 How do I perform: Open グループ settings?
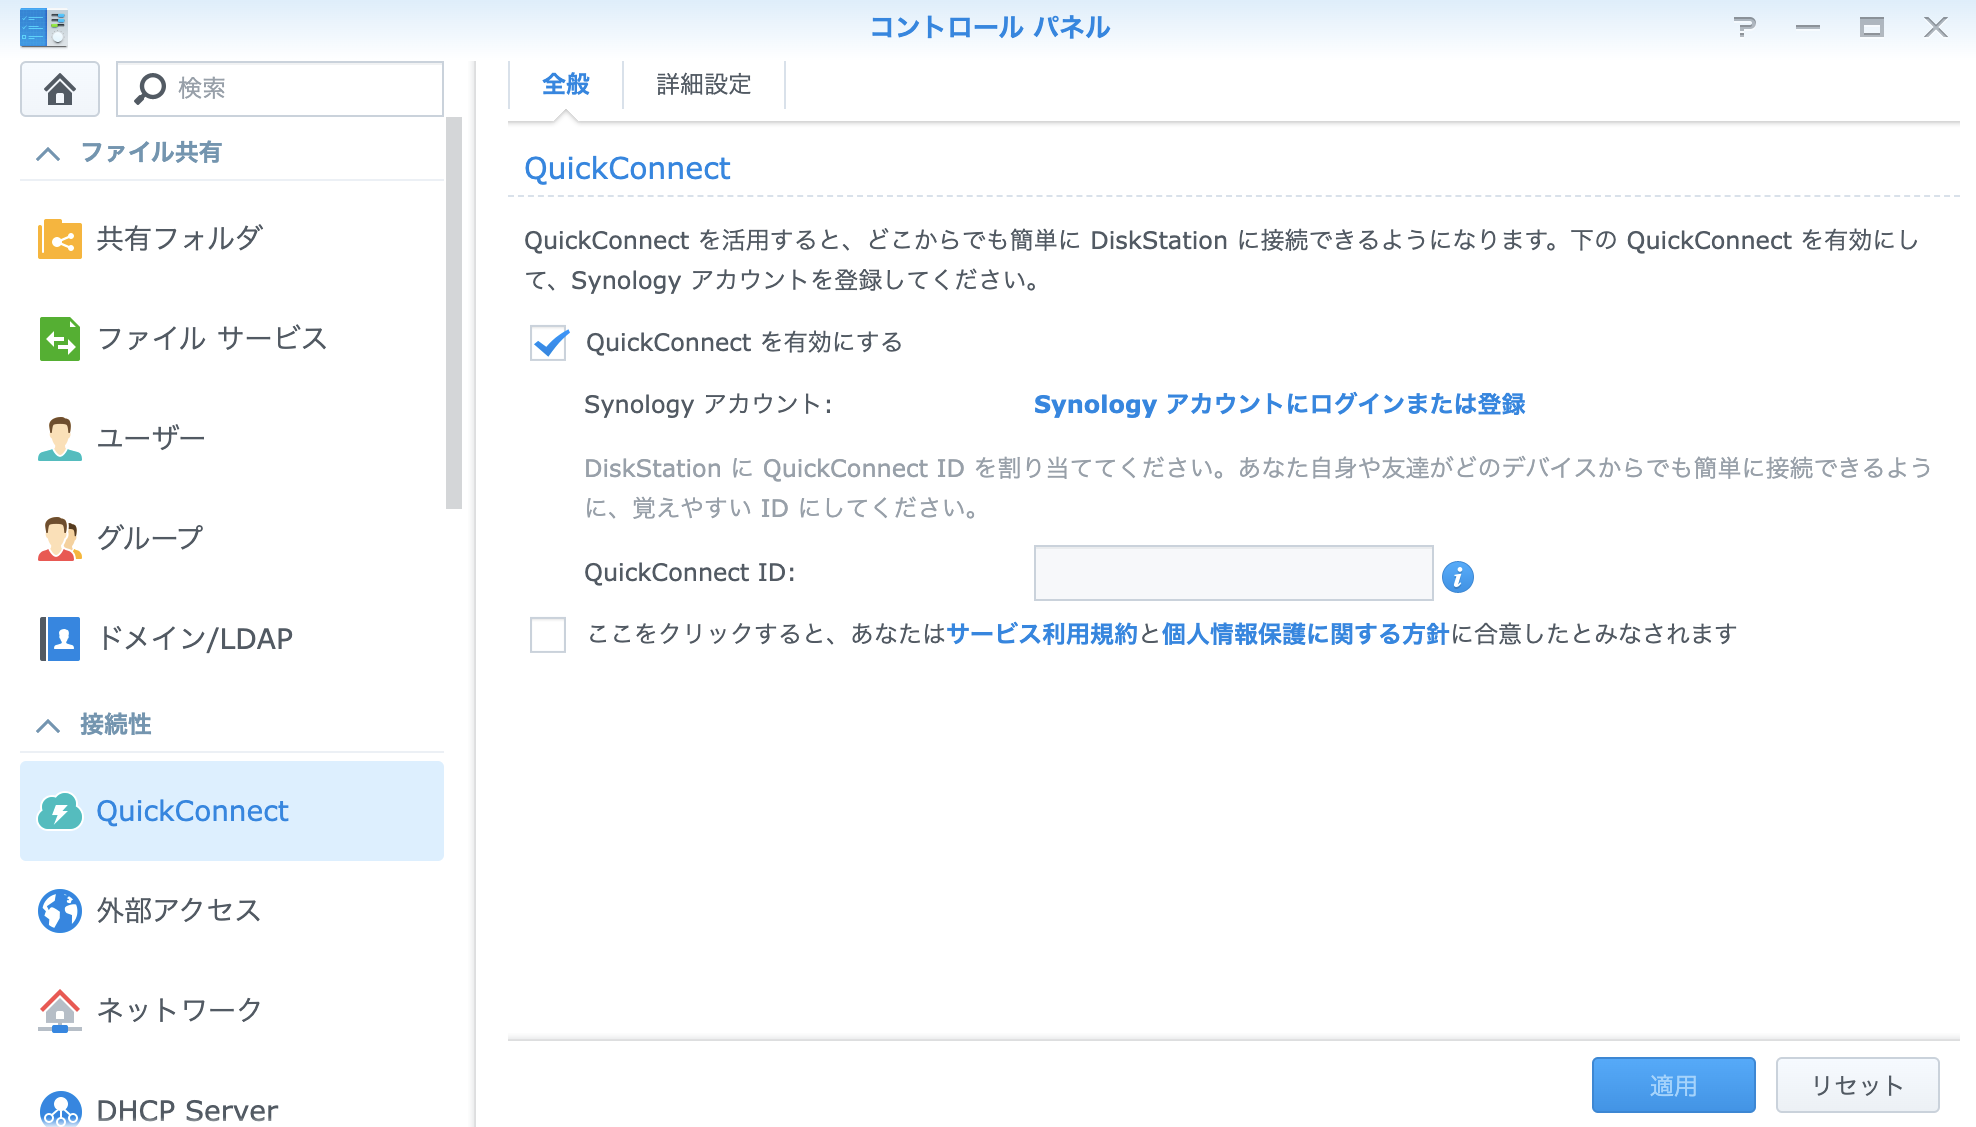click(x=232, y=539)
